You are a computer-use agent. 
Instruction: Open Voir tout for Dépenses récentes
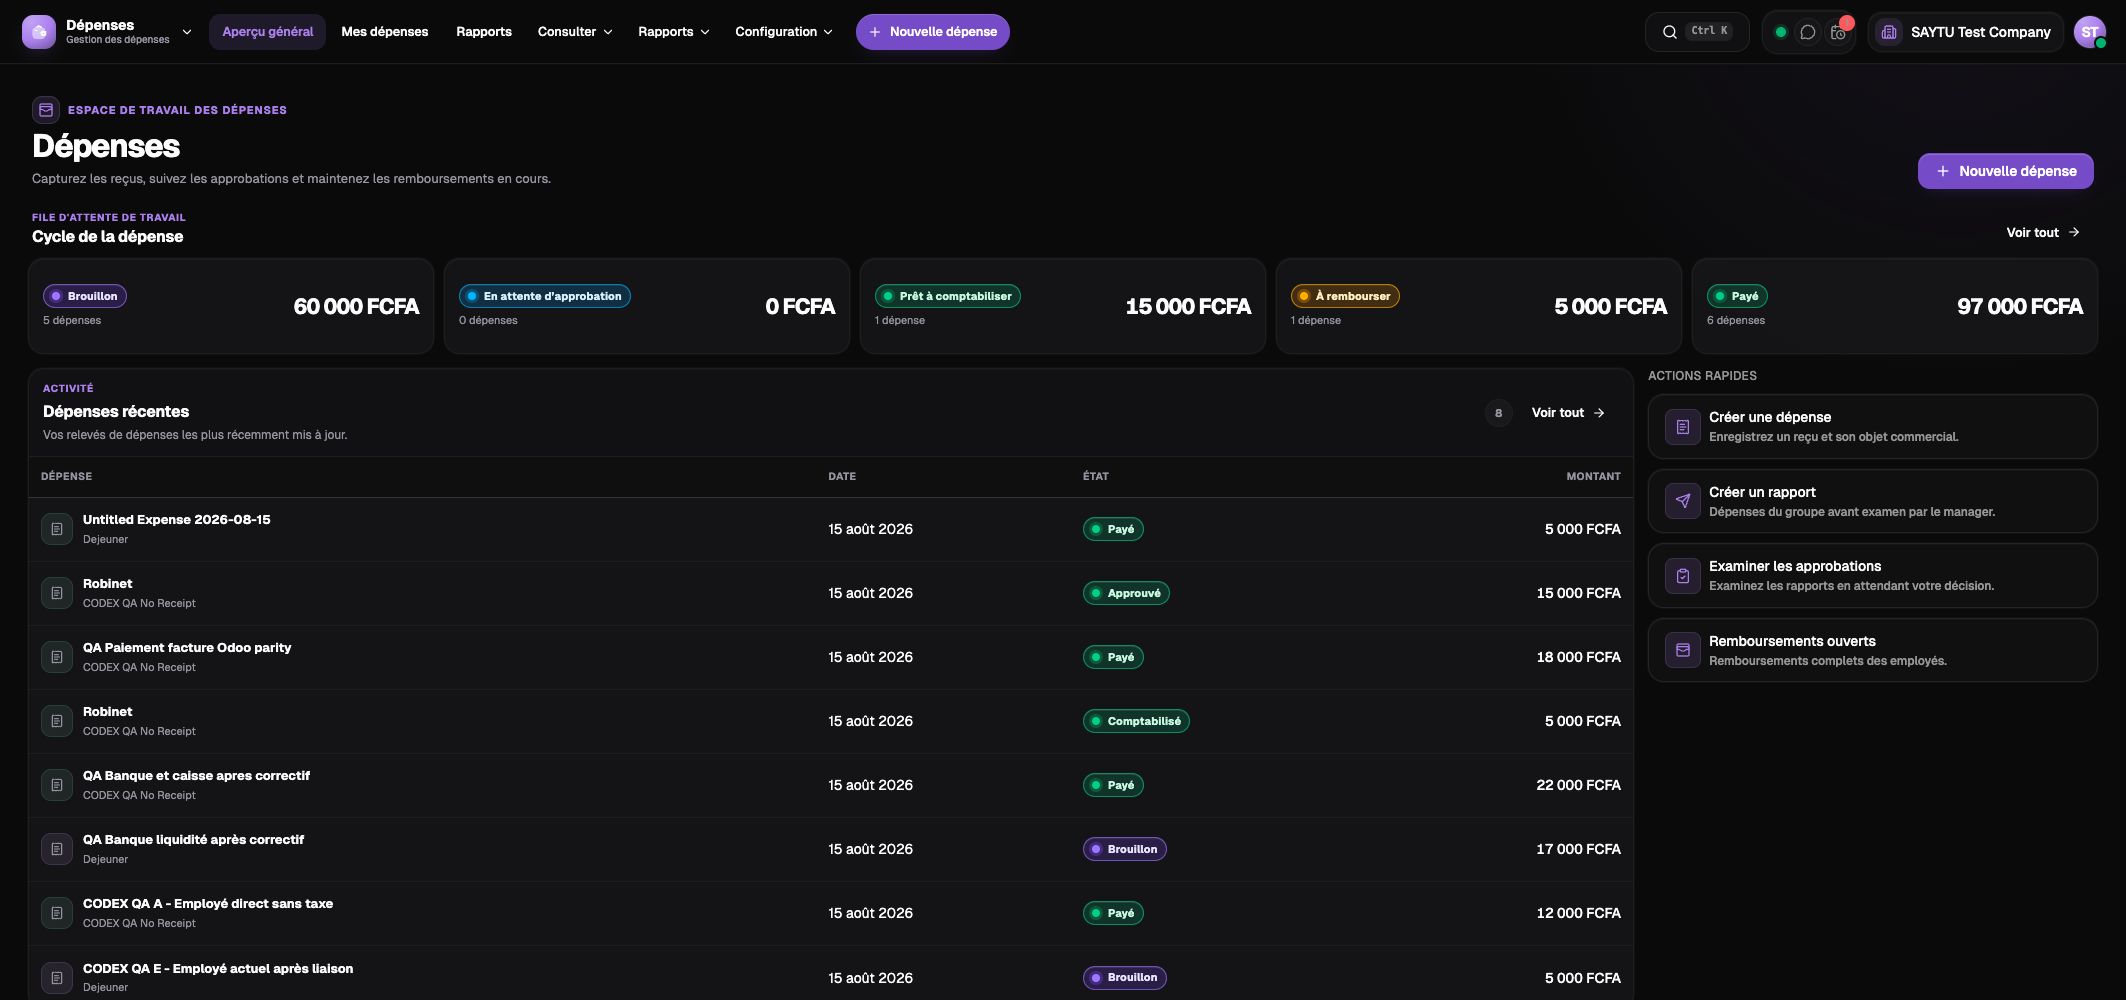pyautogui.click(x=1568, y=413)
